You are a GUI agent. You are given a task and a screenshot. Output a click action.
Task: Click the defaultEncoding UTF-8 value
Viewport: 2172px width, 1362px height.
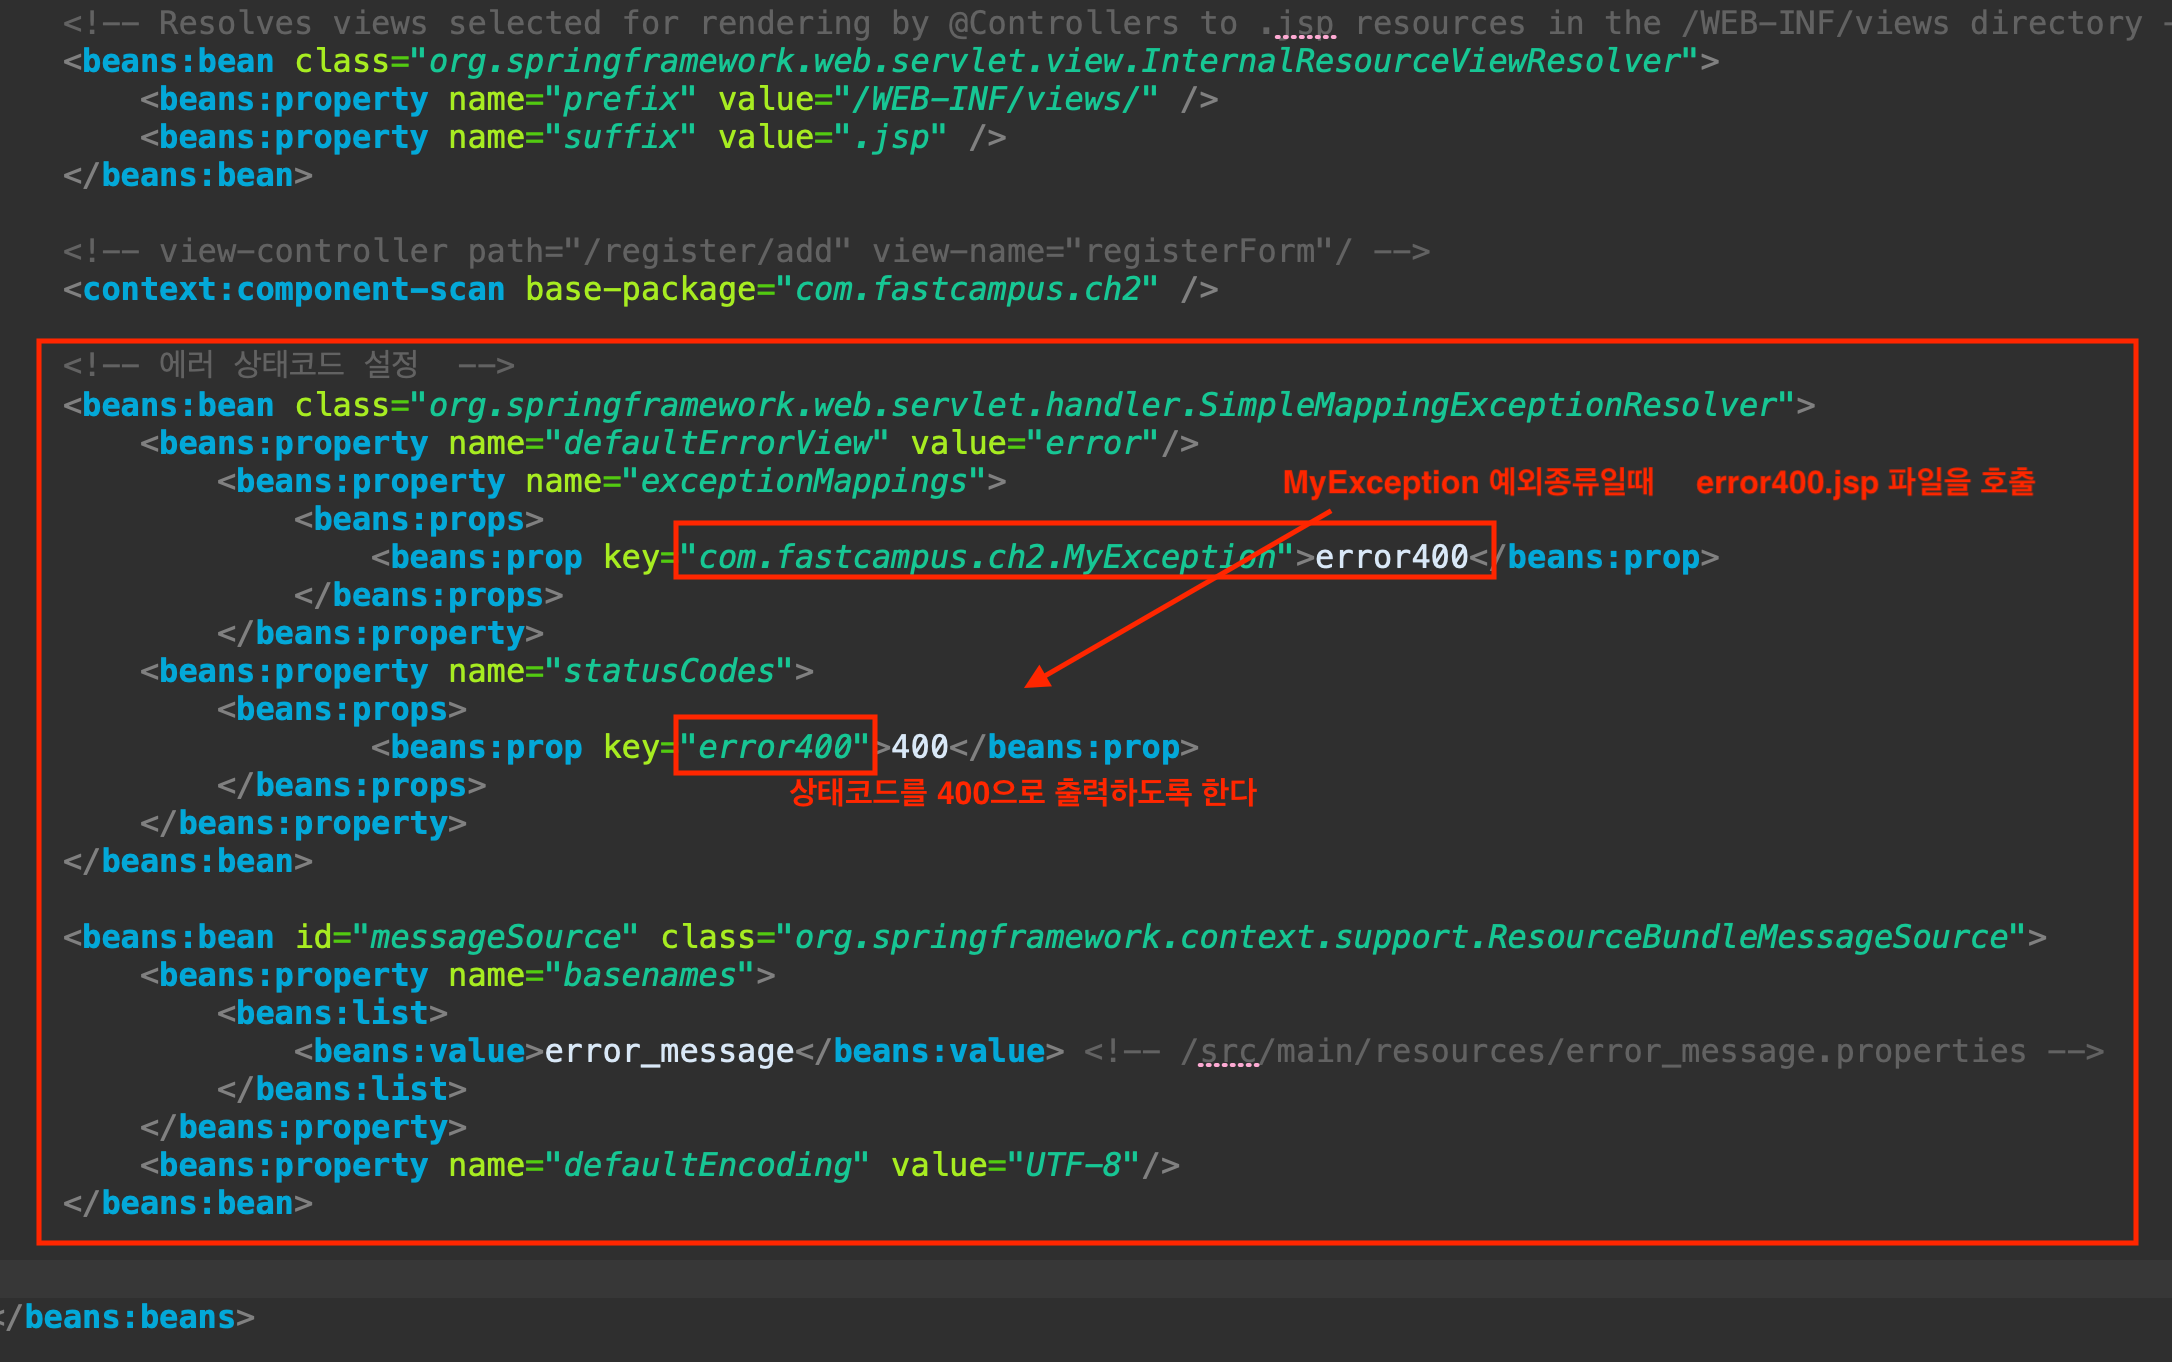pyautogui.click(x=1072, y=1166)
